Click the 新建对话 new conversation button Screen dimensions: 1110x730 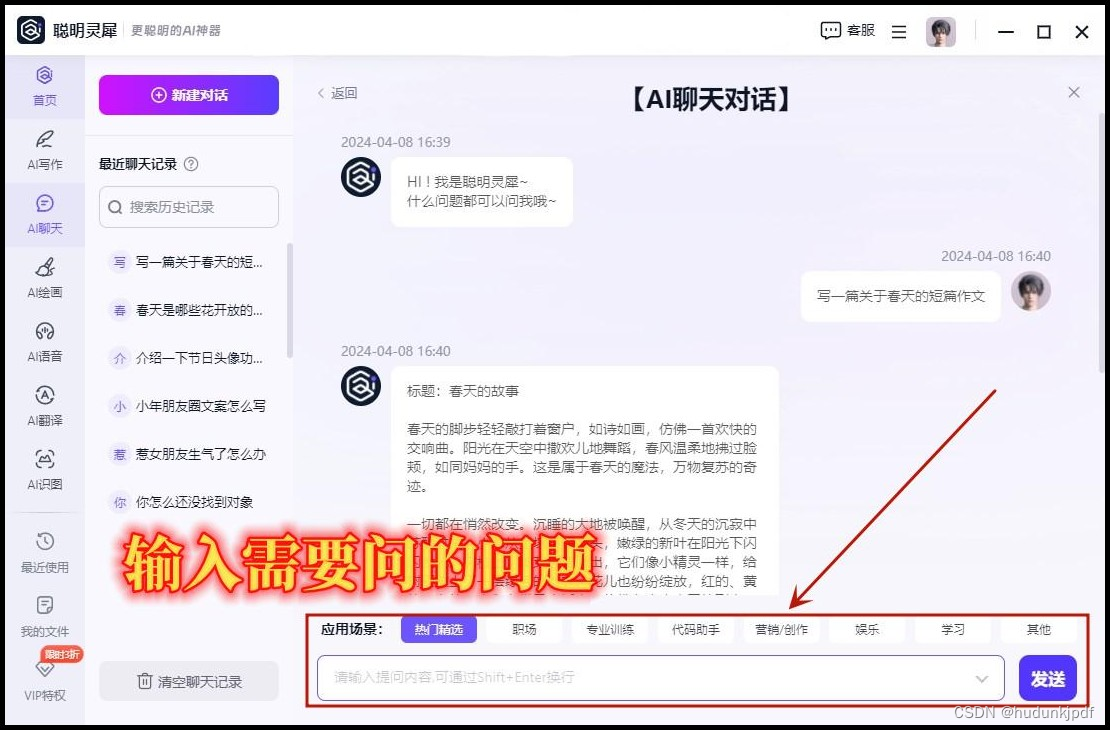tap(188, 95)
